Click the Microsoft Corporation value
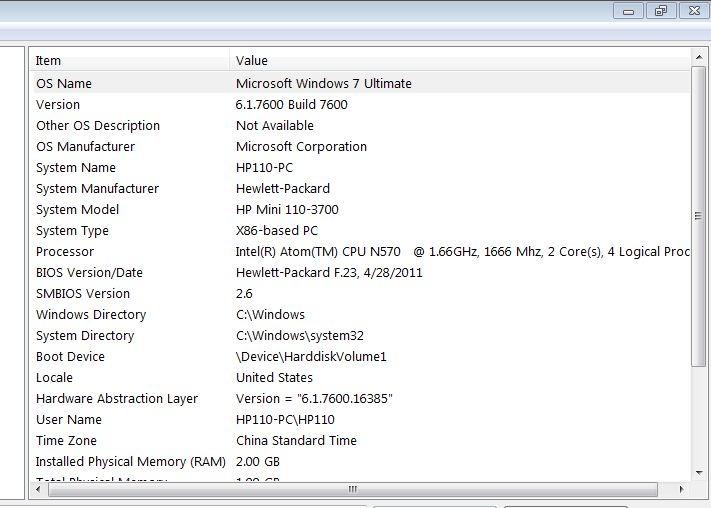 [302, 147]
